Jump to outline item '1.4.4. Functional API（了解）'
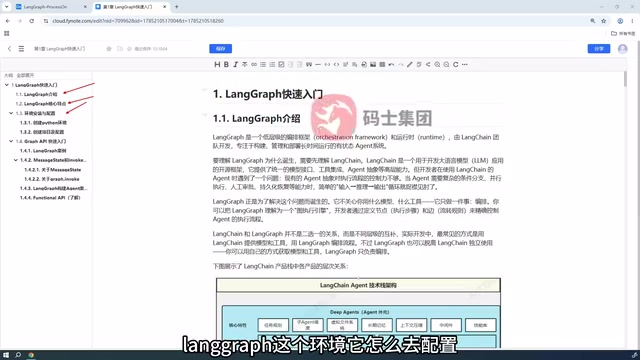The image size is (640, 360). coord(50,198)
